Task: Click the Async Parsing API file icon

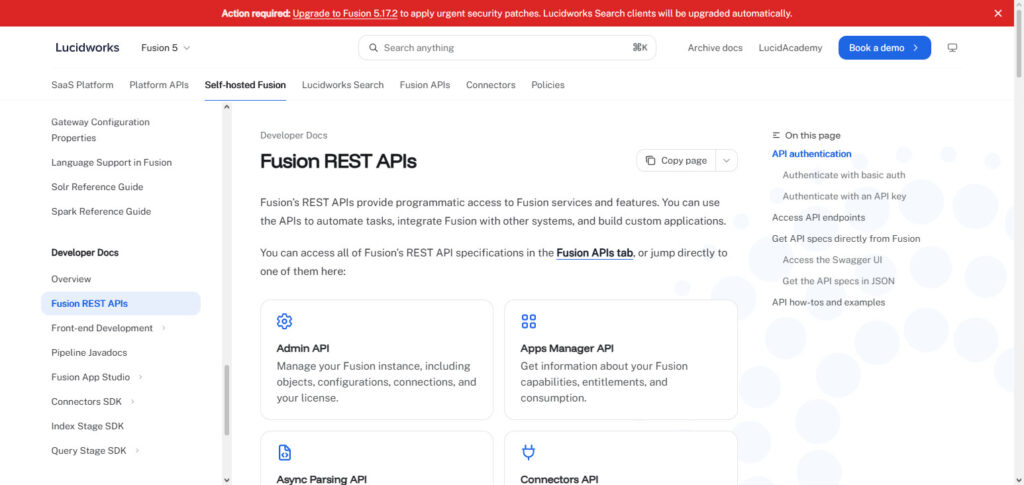Action: (x=284, y=452)
